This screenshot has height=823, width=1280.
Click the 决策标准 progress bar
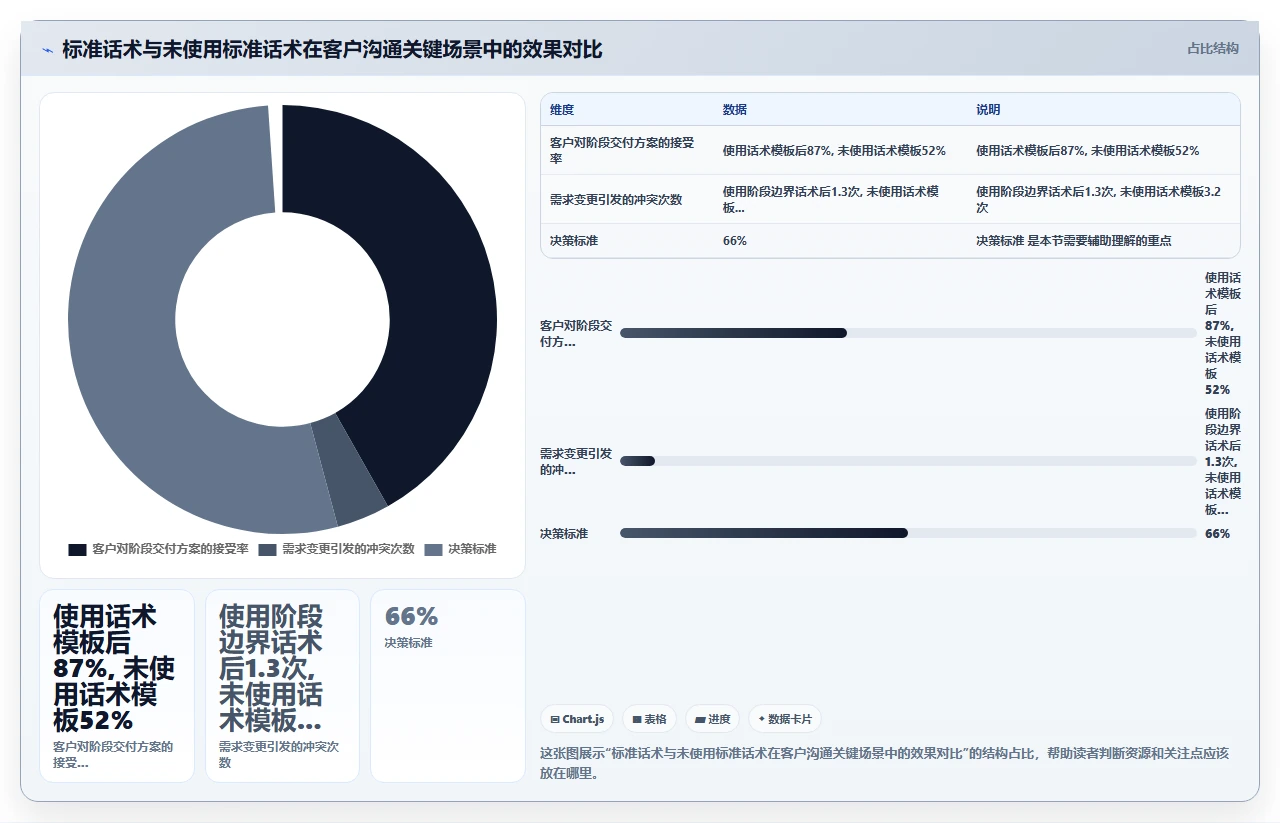908,533
